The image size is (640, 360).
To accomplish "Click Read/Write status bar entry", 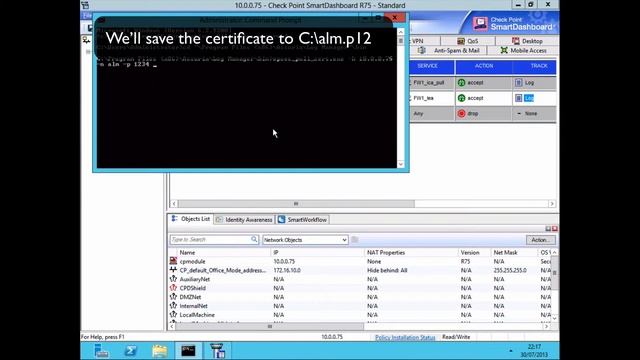I will 456,337.
